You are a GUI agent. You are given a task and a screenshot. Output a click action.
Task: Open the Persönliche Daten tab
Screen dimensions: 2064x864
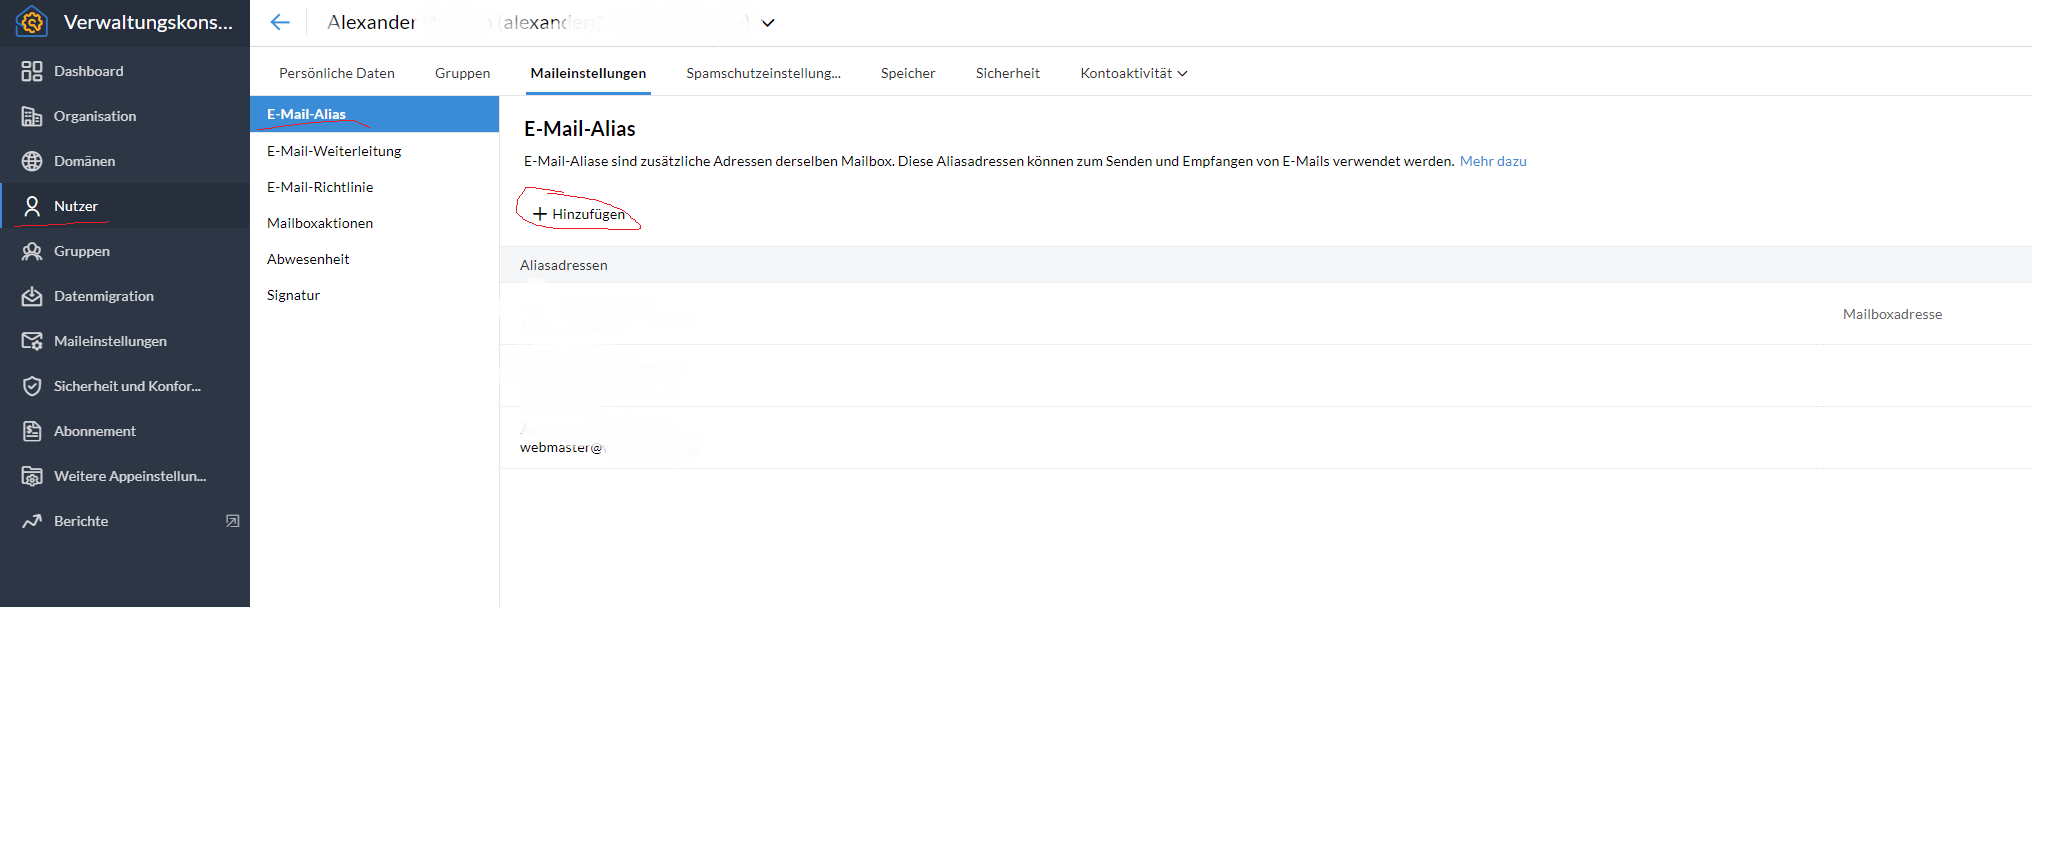(x=337, y=73)
